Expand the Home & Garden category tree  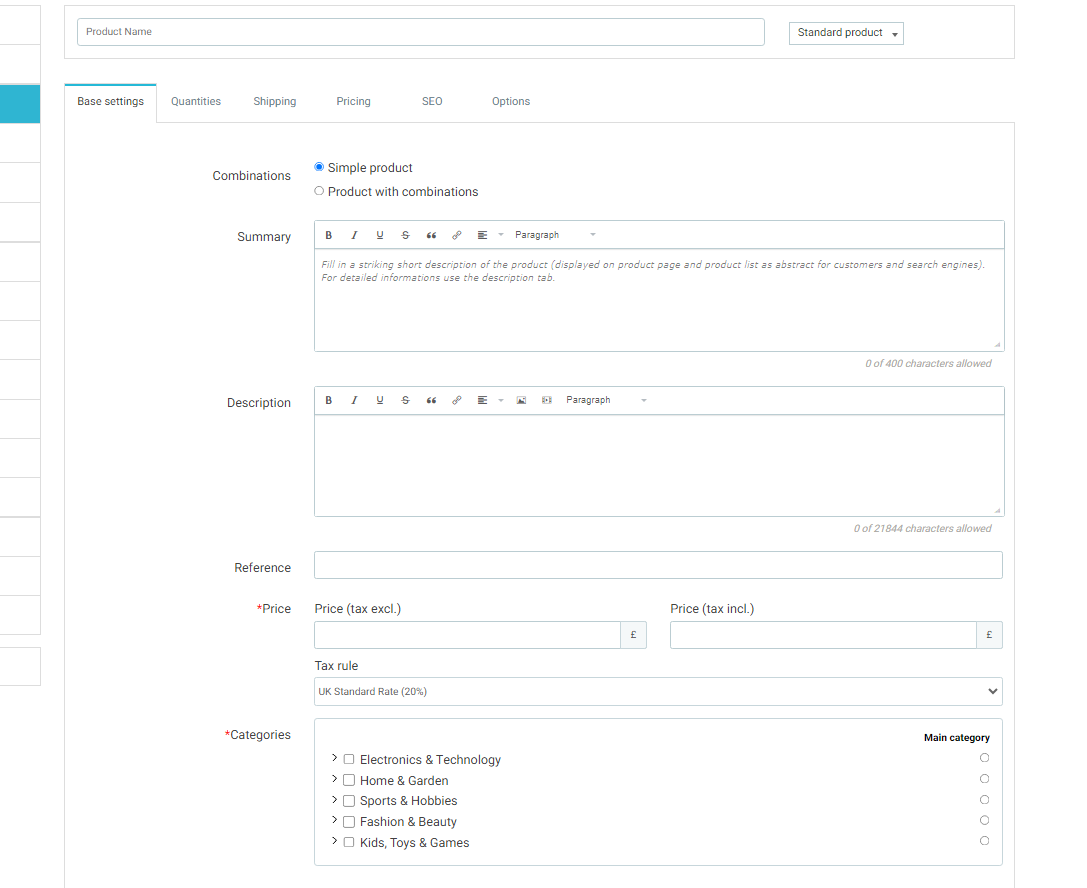(x=334, y=778)
